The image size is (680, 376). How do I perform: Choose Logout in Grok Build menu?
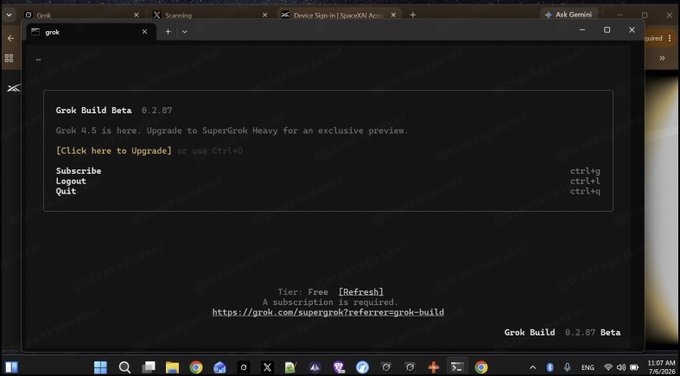(x=71, y=181)
